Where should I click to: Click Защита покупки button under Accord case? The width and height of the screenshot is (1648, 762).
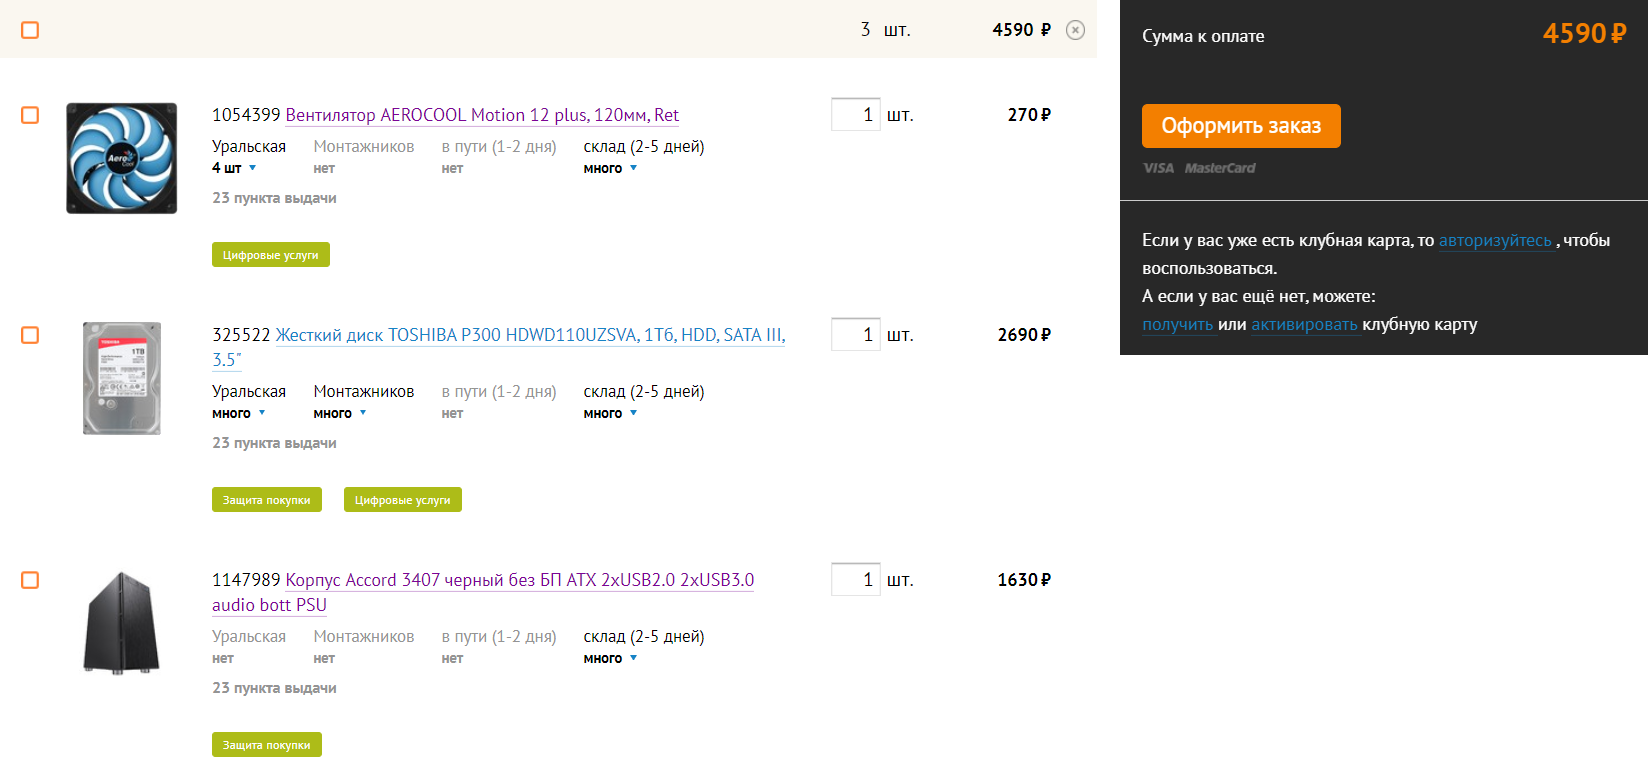click(x=267, y=745)
